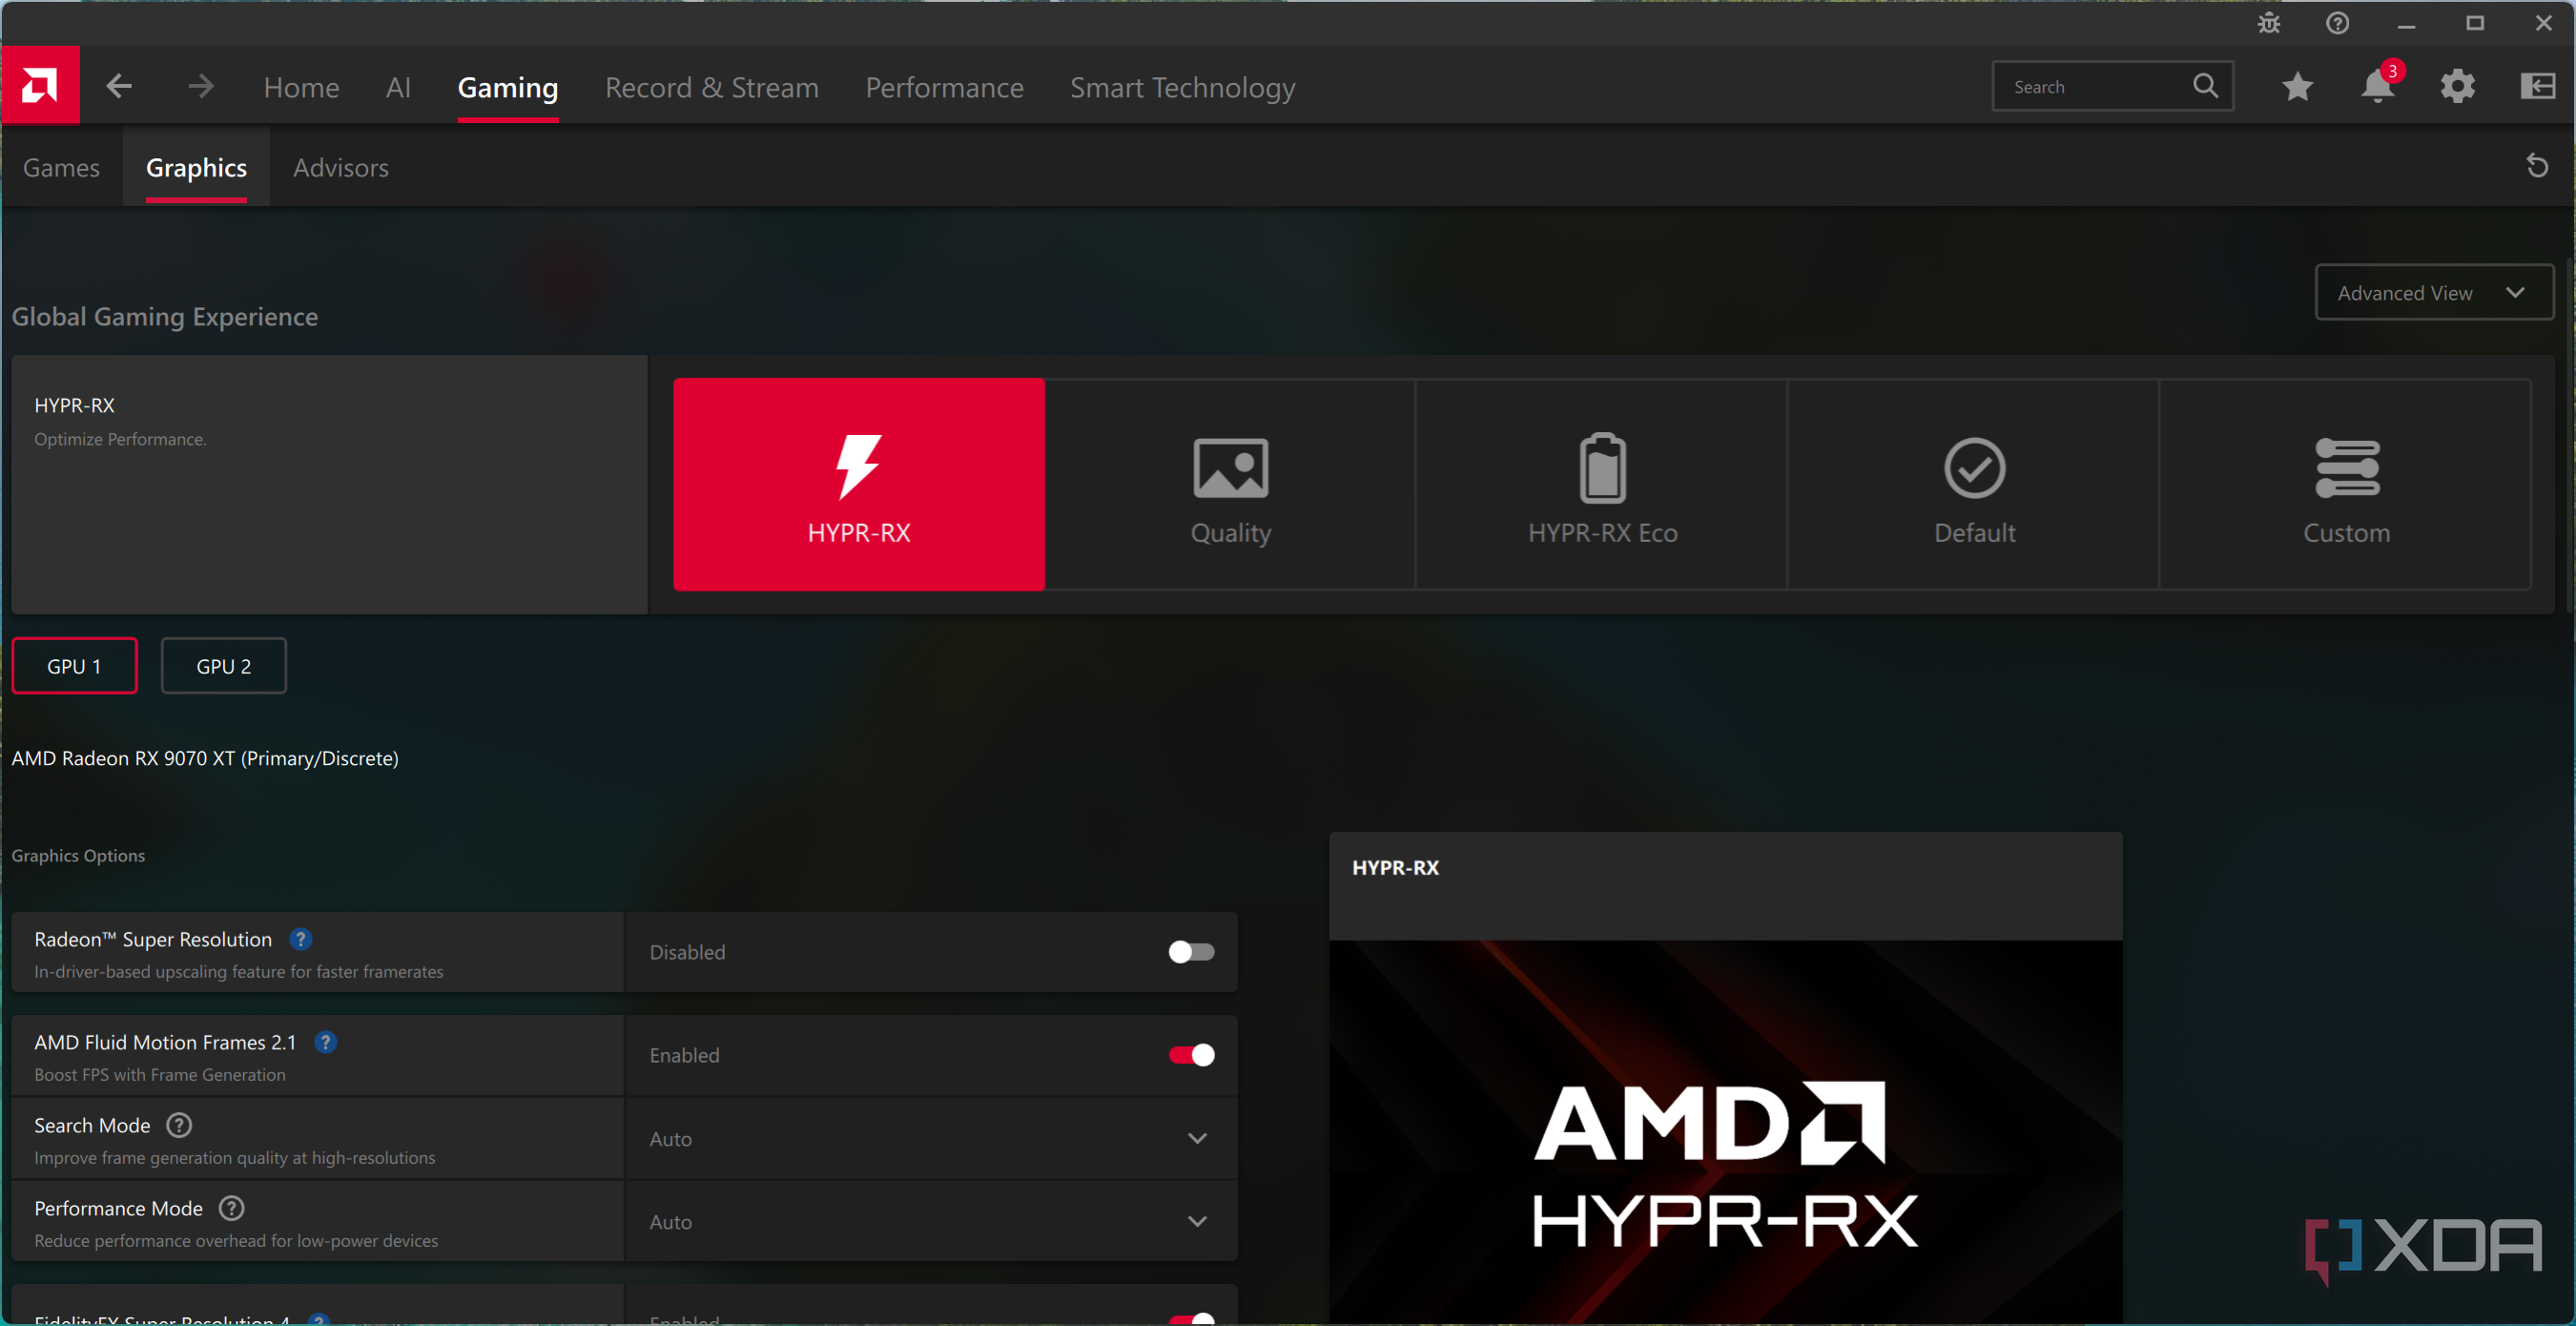Open the Advisors sub-tab

[x=340, y=168]
